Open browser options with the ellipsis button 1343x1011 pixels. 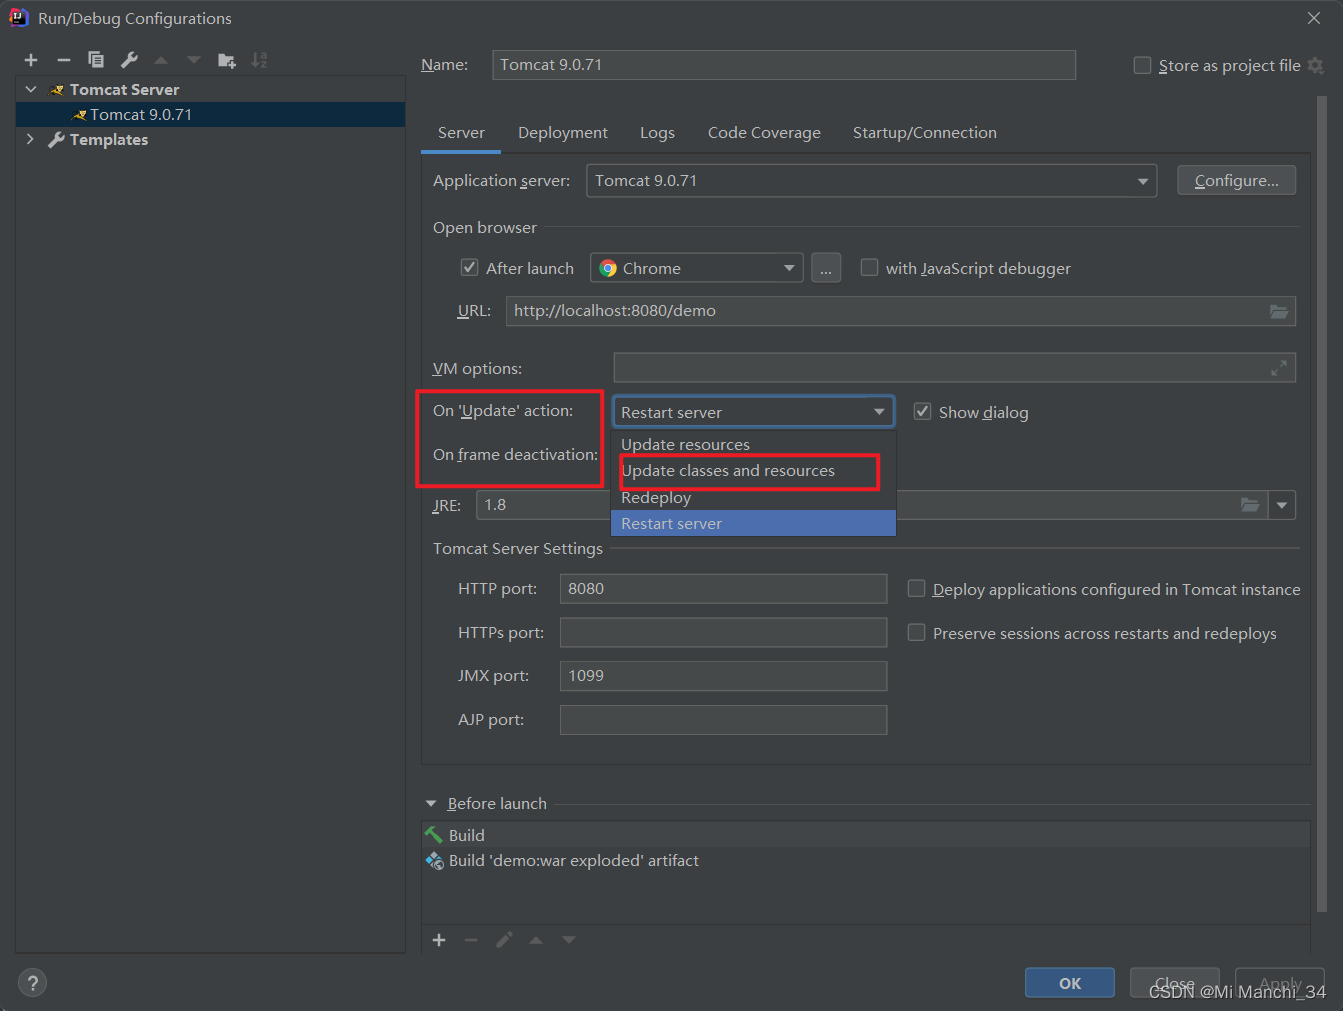826,268
